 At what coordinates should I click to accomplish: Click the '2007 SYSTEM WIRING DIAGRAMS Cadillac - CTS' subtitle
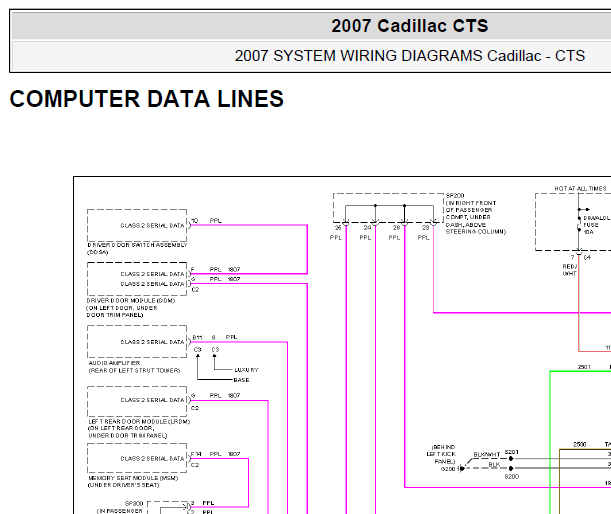[410, 56]
